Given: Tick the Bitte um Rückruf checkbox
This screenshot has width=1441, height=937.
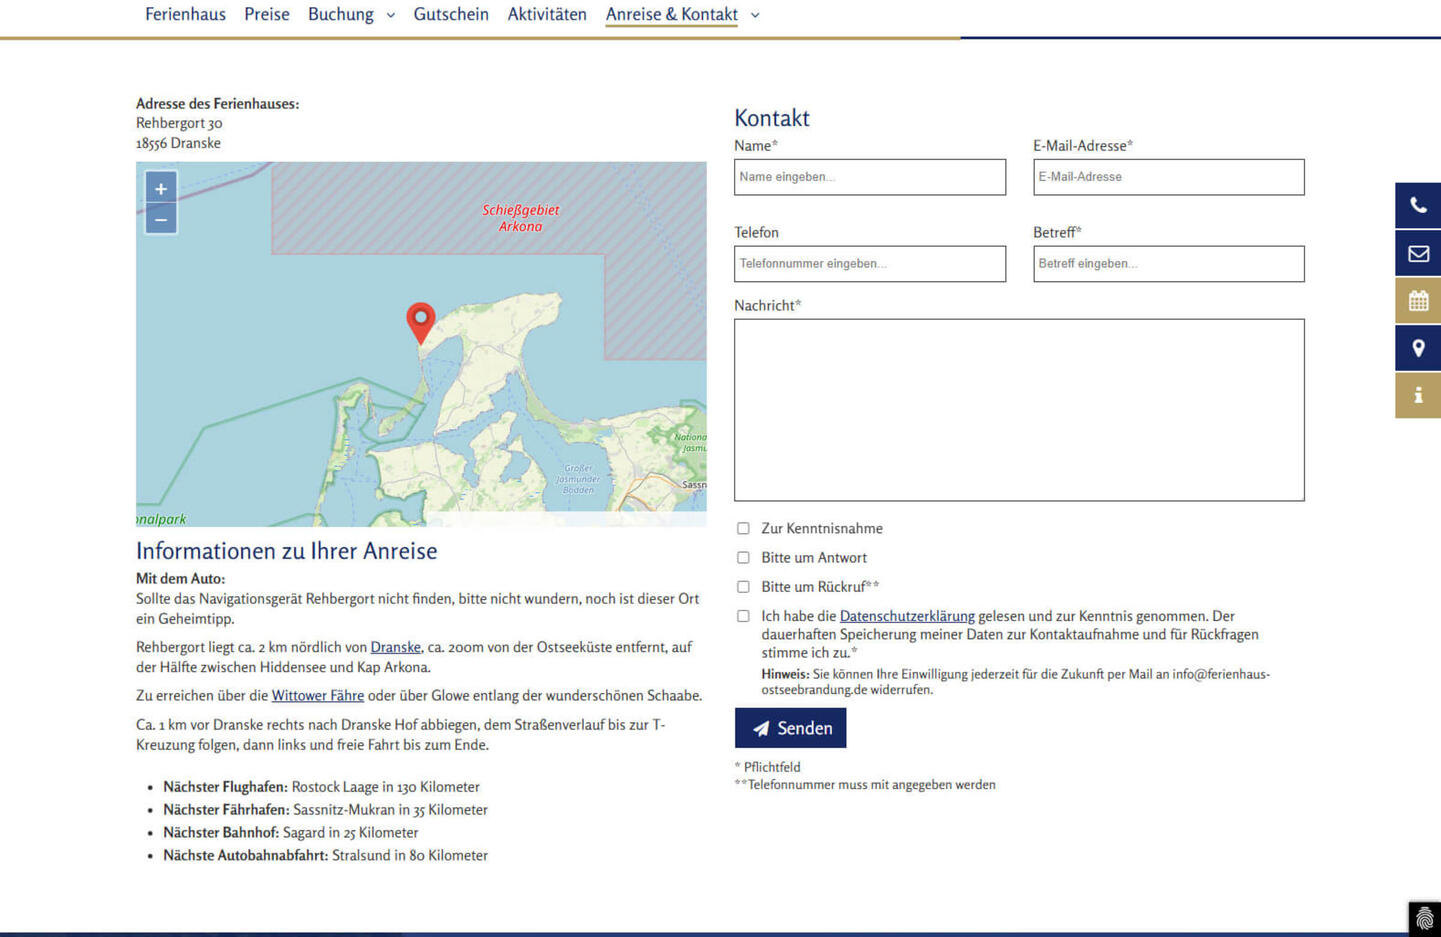Looking at the screenshot, I should [x=743, y=587].
